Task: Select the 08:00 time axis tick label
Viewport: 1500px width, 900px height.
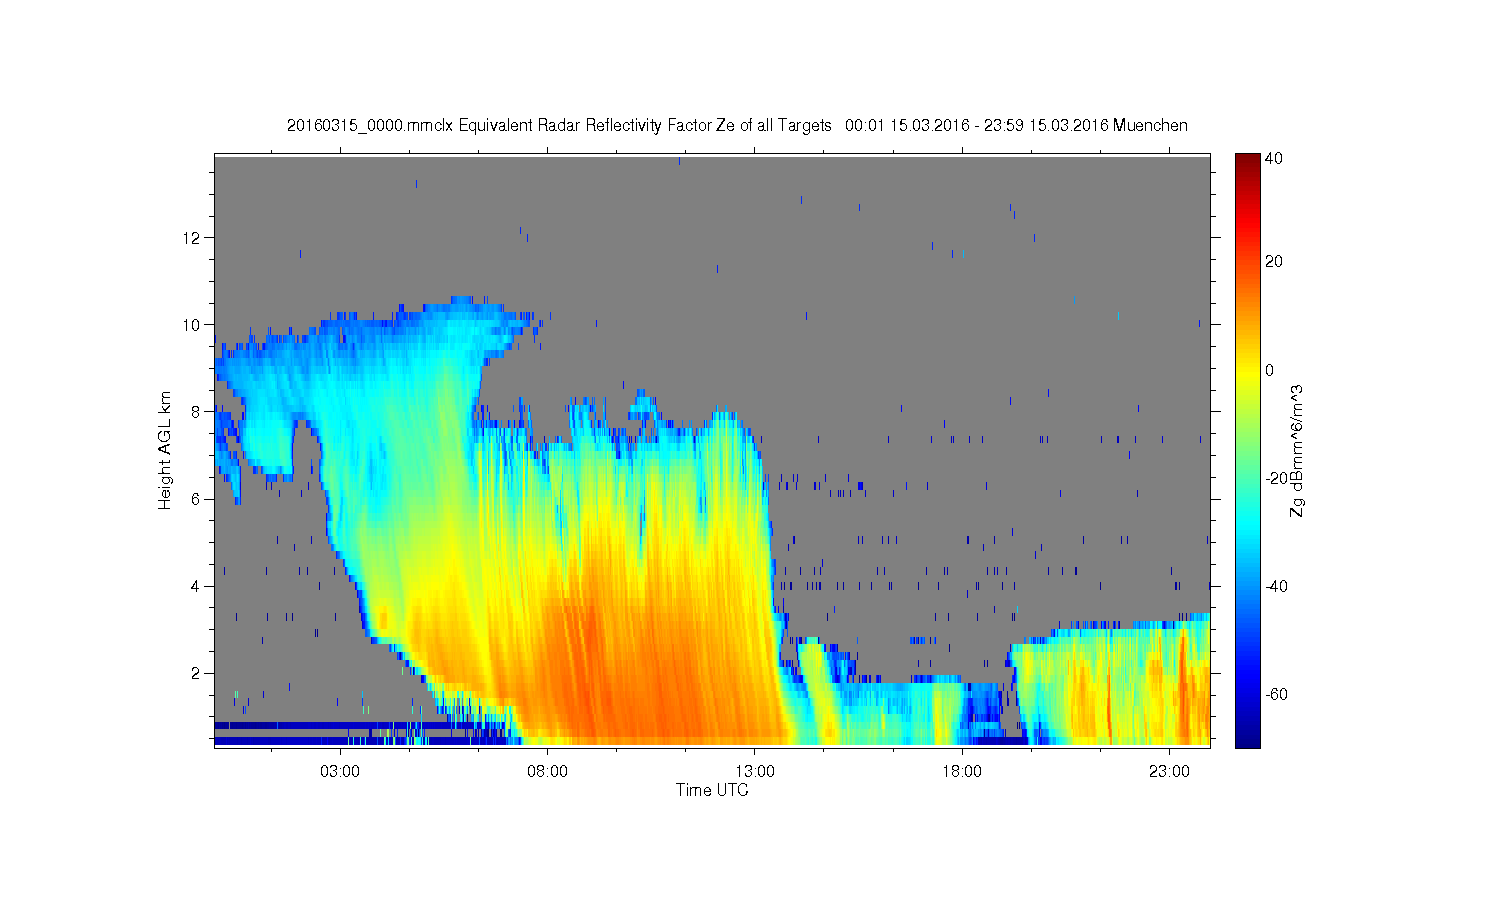Action: 547,772
